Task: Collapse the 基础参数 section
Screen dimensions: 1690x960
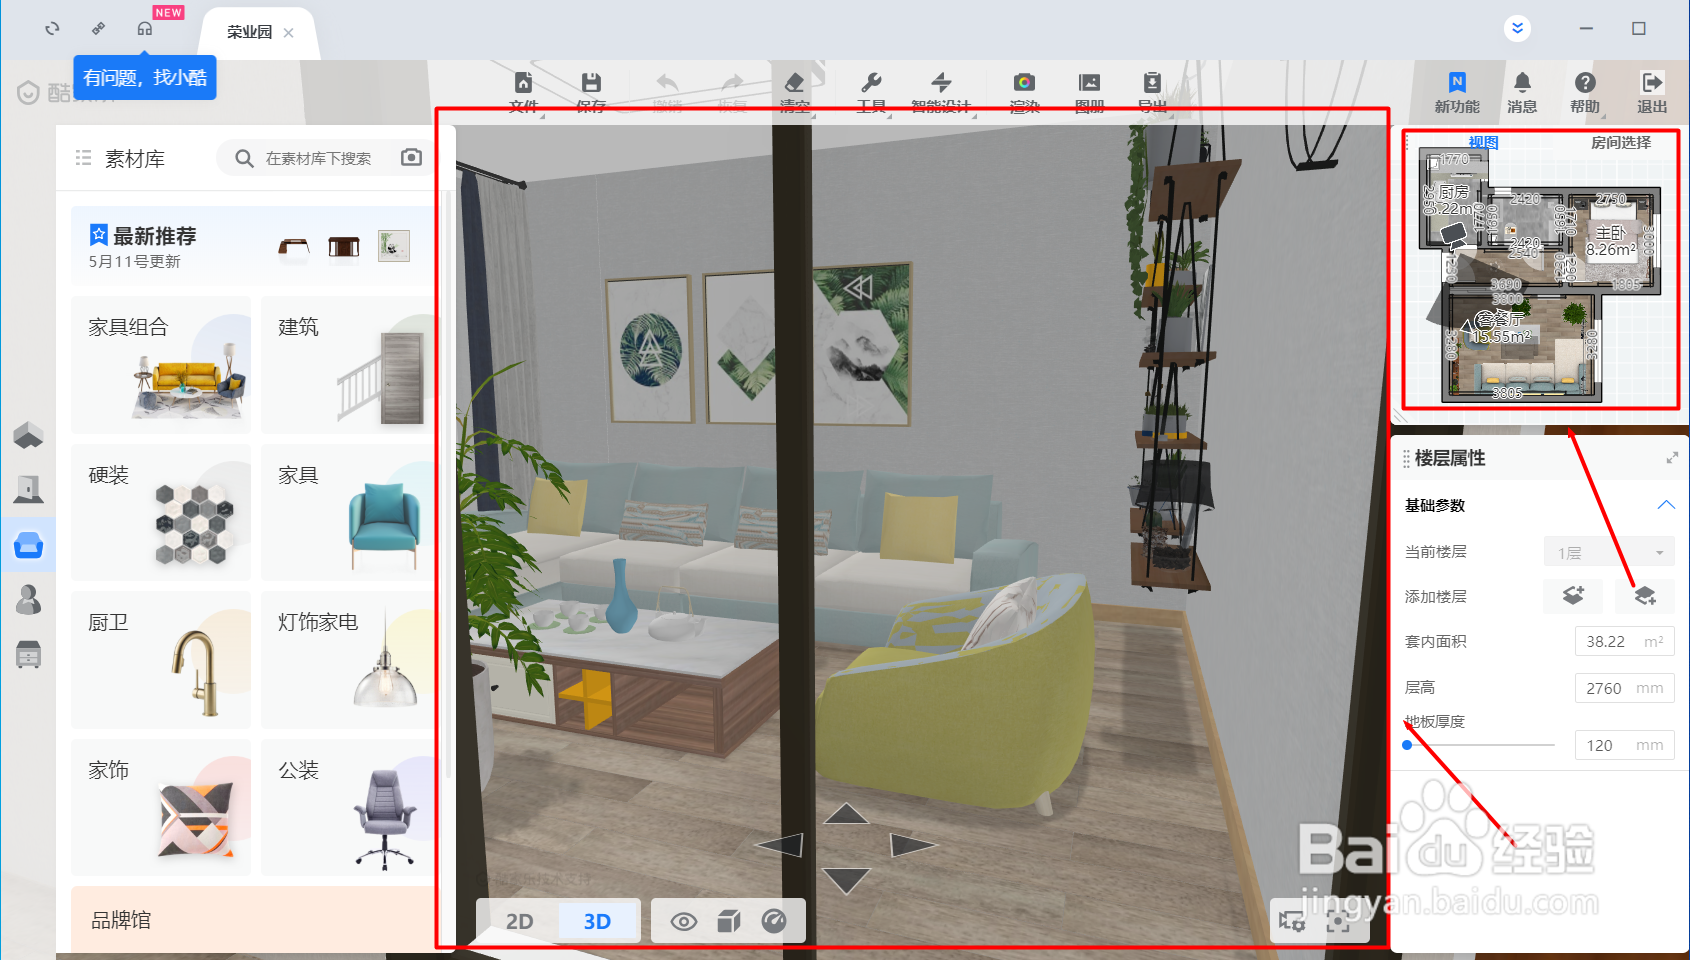Action: (1666, 505)
